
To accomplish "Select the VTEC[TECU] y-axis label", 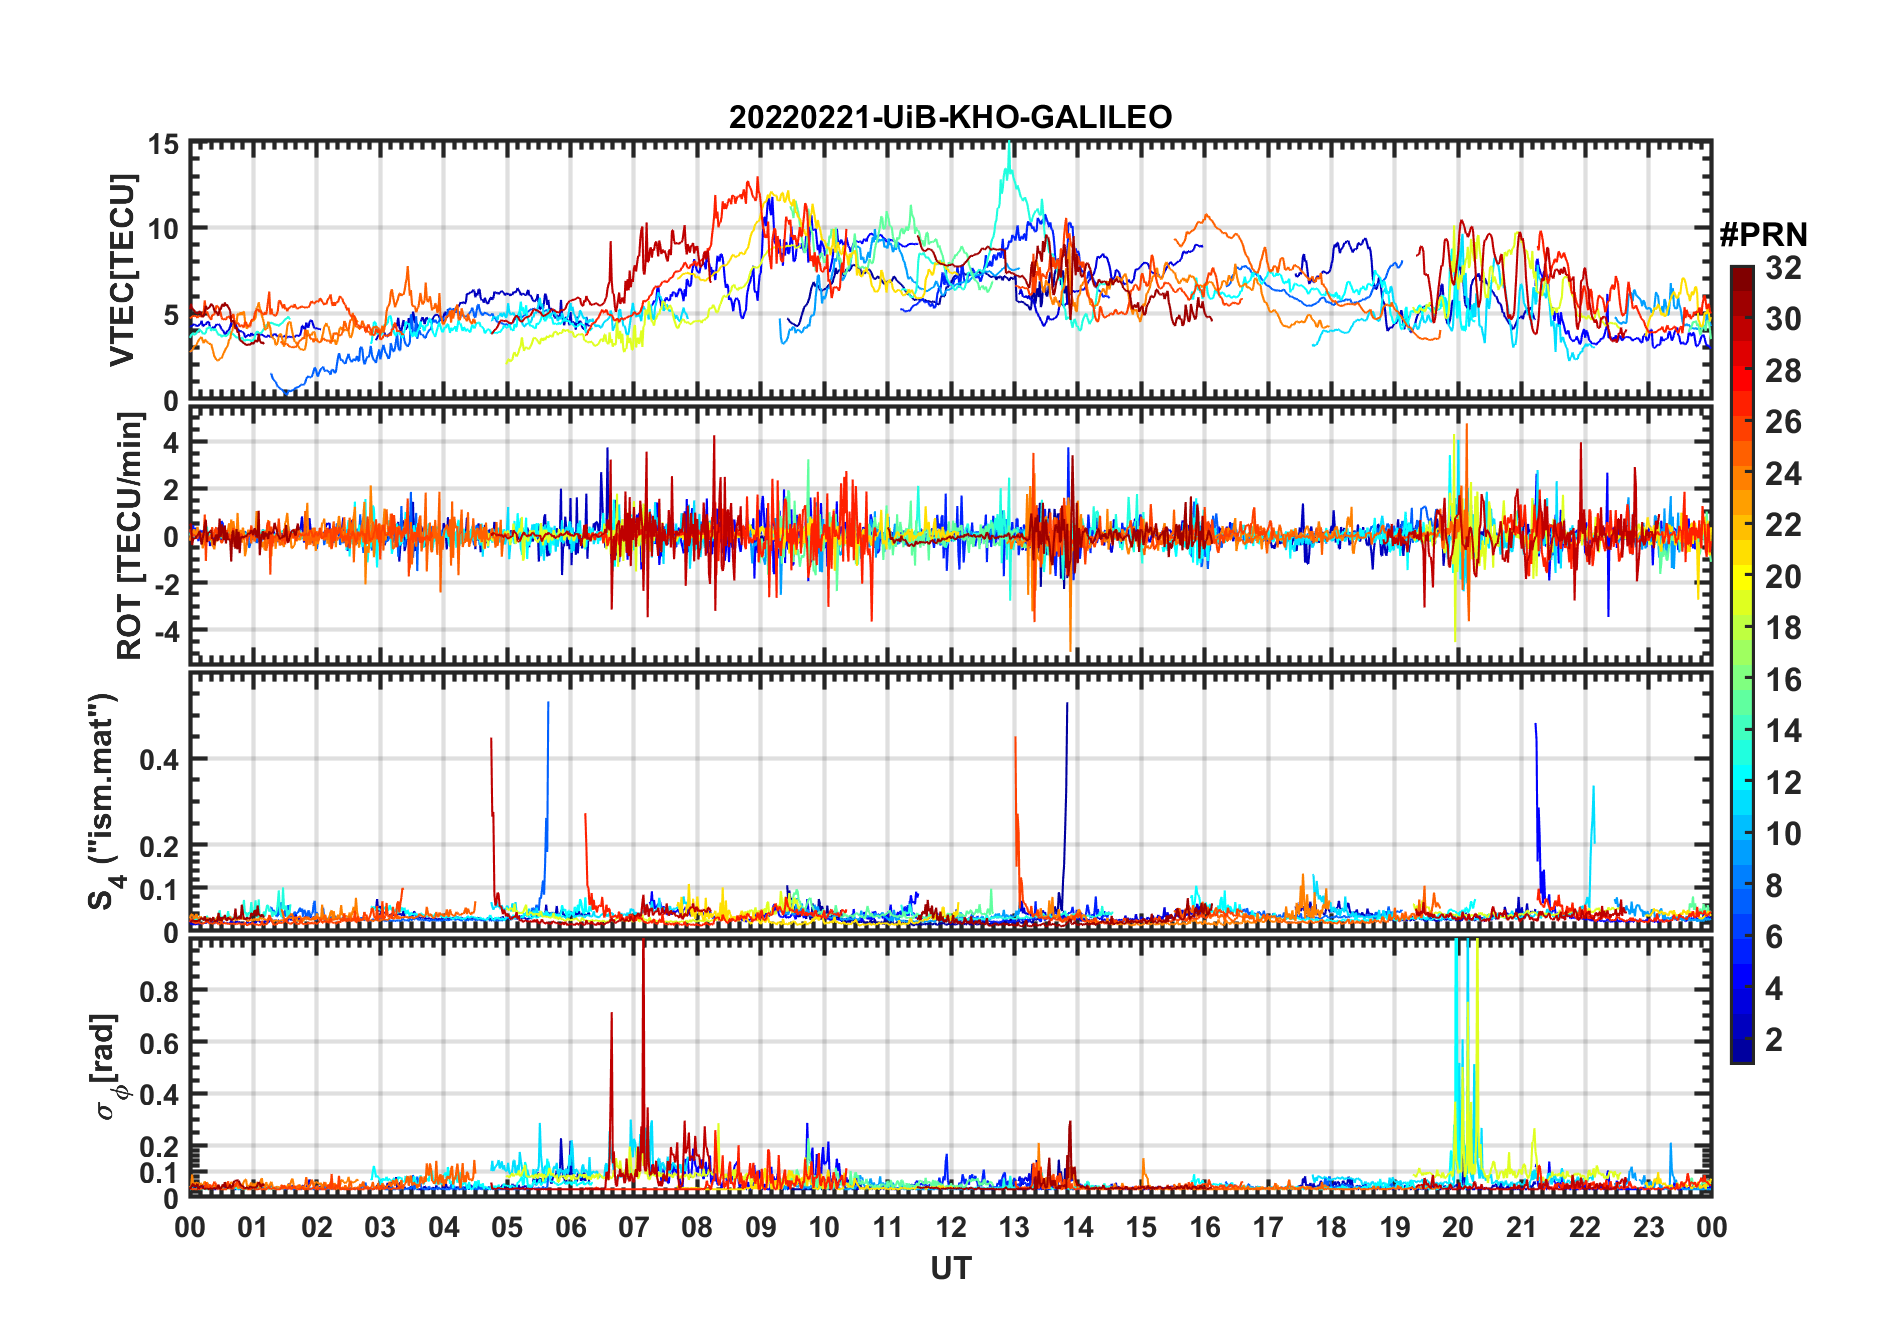I will point(122,270).
